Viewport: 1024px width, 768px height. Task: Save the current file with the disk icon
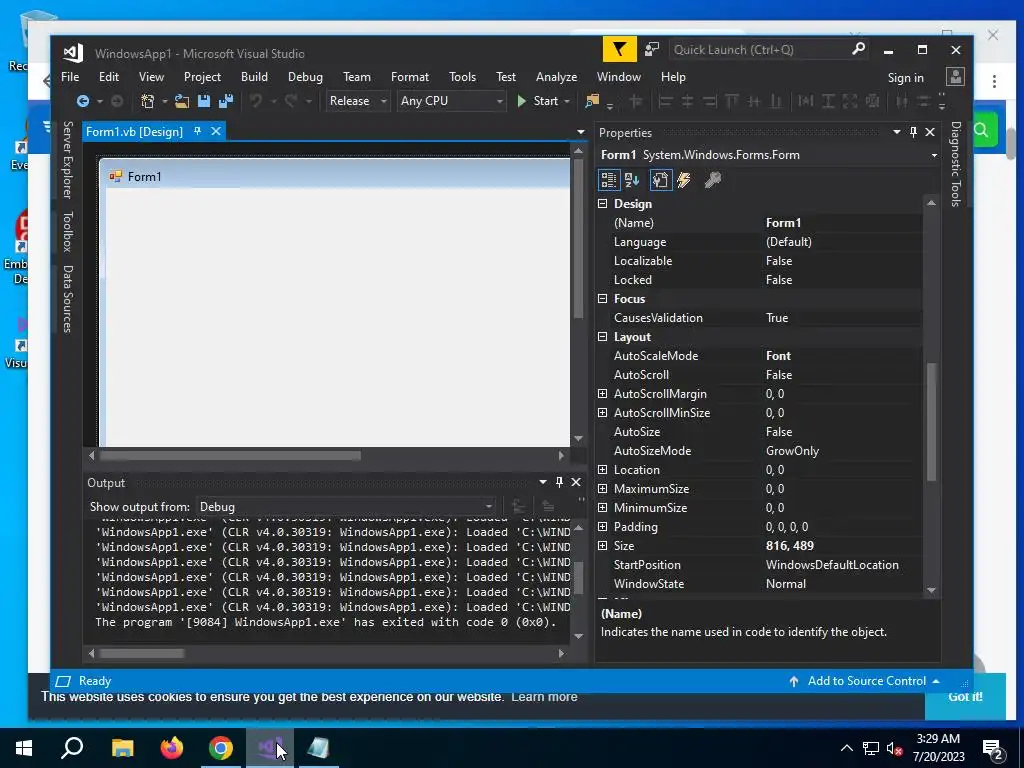coord(204,101)
